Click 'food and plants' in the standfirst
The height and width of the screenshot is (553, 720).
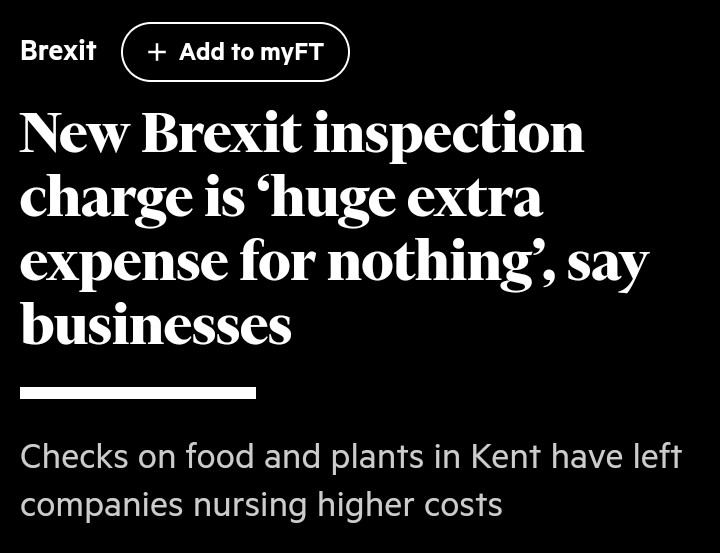304,457
